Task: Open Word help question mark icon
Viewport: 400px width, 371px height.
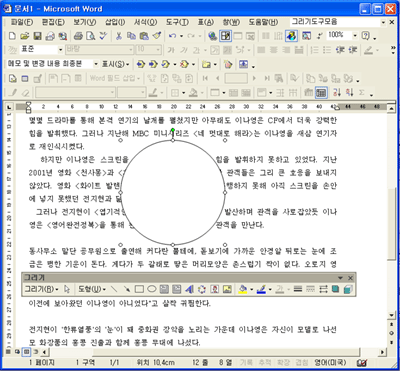Action: [x=366, y=36]
